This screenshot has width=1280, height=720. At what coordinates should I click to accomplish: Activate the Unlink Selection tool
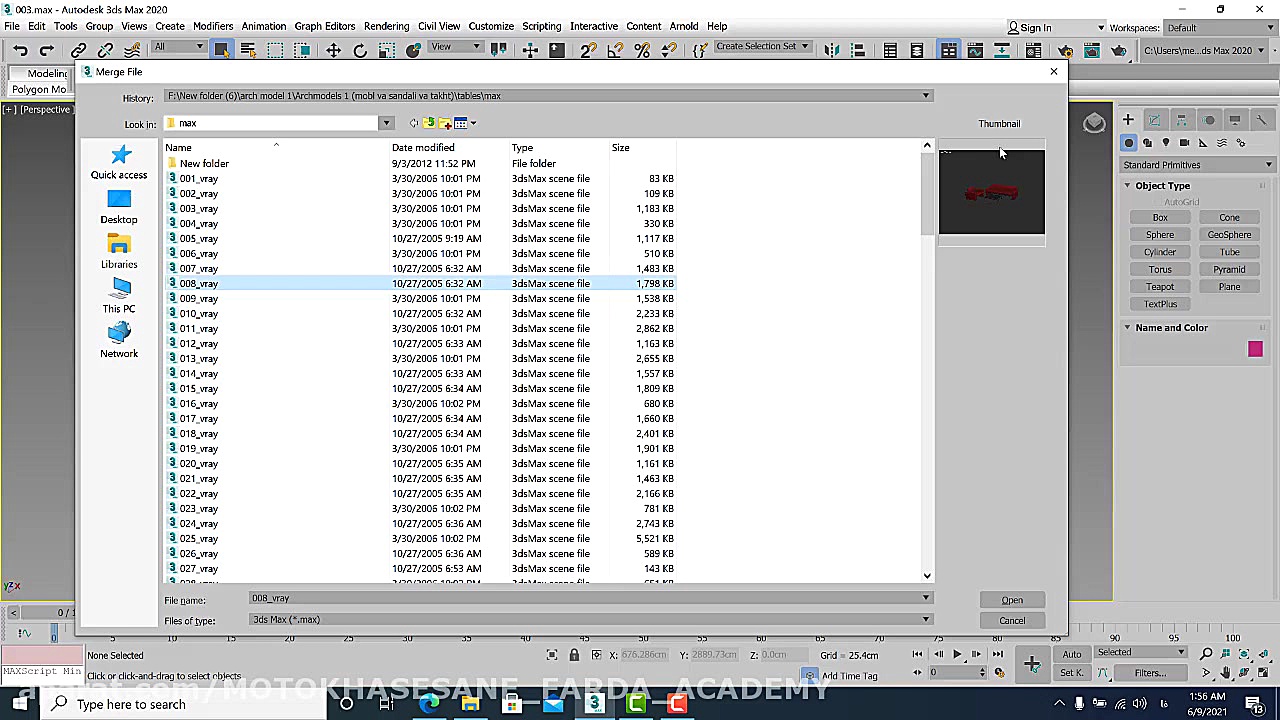tap(105, 50)
